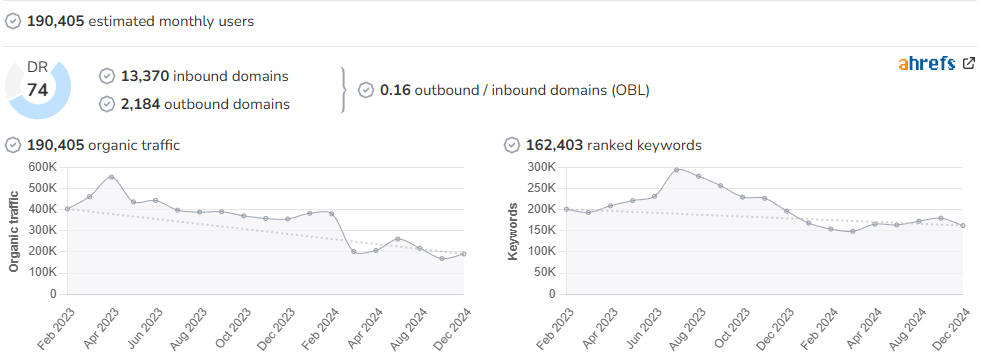Click the April 2023 peak point on organic traffic chart

112,177
